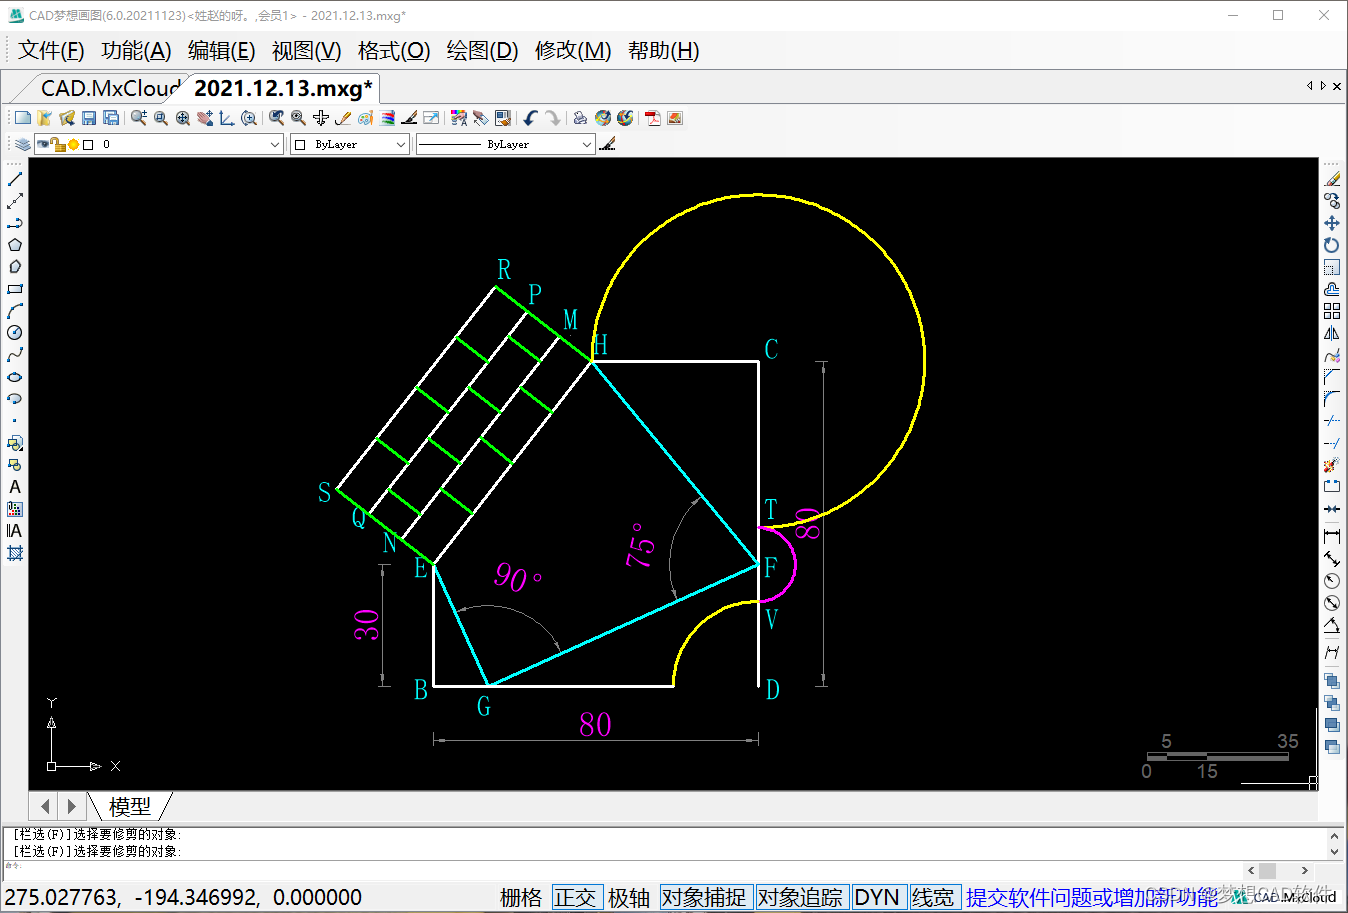This screenshot has height=913, width=1348.
Task: Select the Circle drawing tool
Action: pyautogui.click(x=15, y=333)
